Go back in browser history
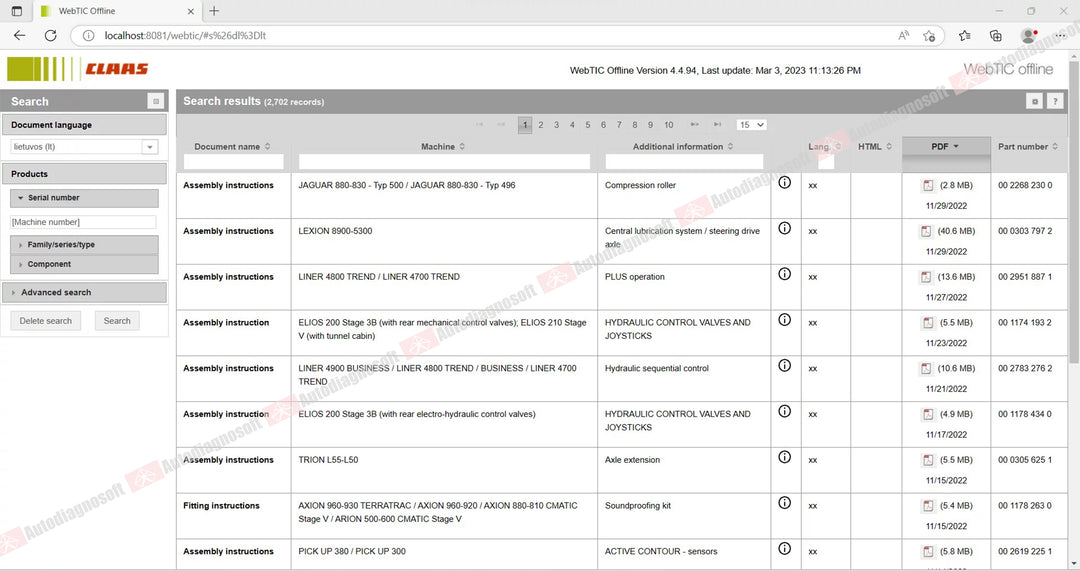 click(x=19, y=35)
